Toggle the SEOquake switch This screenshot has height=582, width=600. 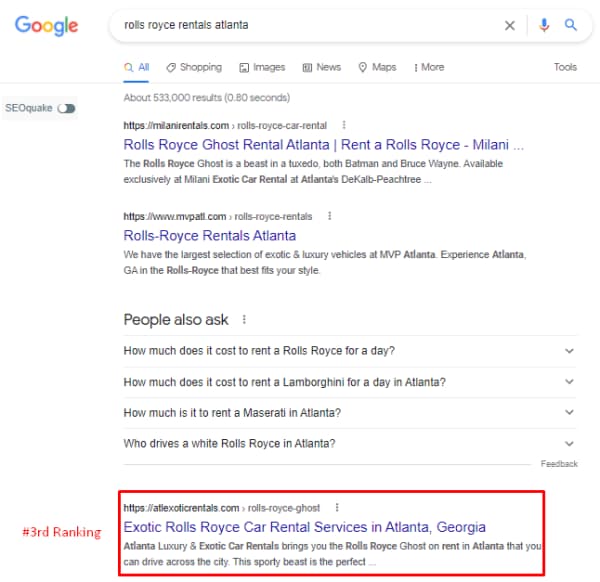[67, 108]
